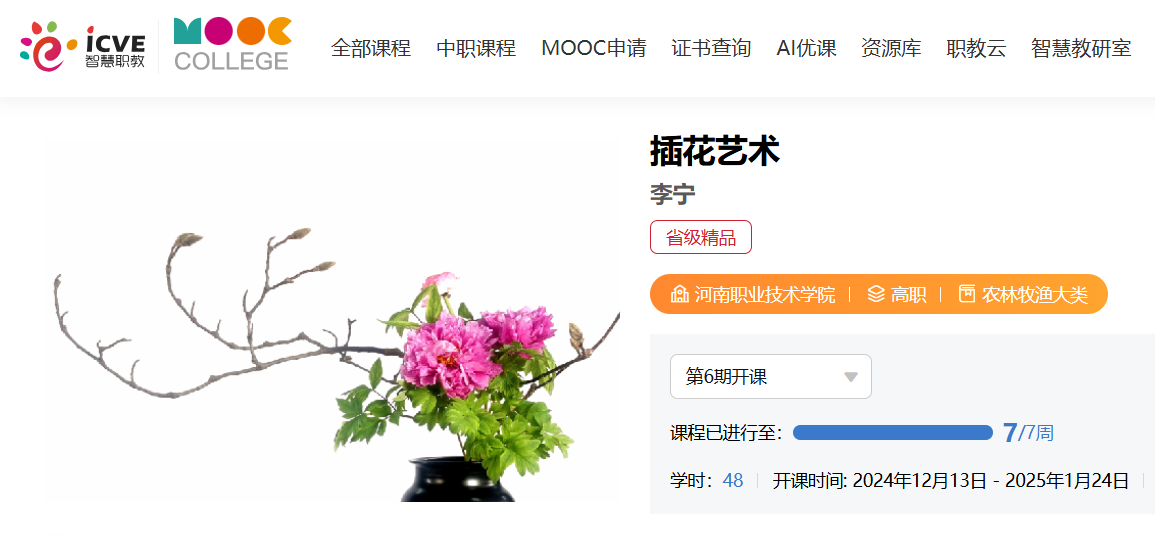The width and height of the screenshot is (1155, 539).
Task: Open the 全部课程 menu item
Action: pos(371,49)
